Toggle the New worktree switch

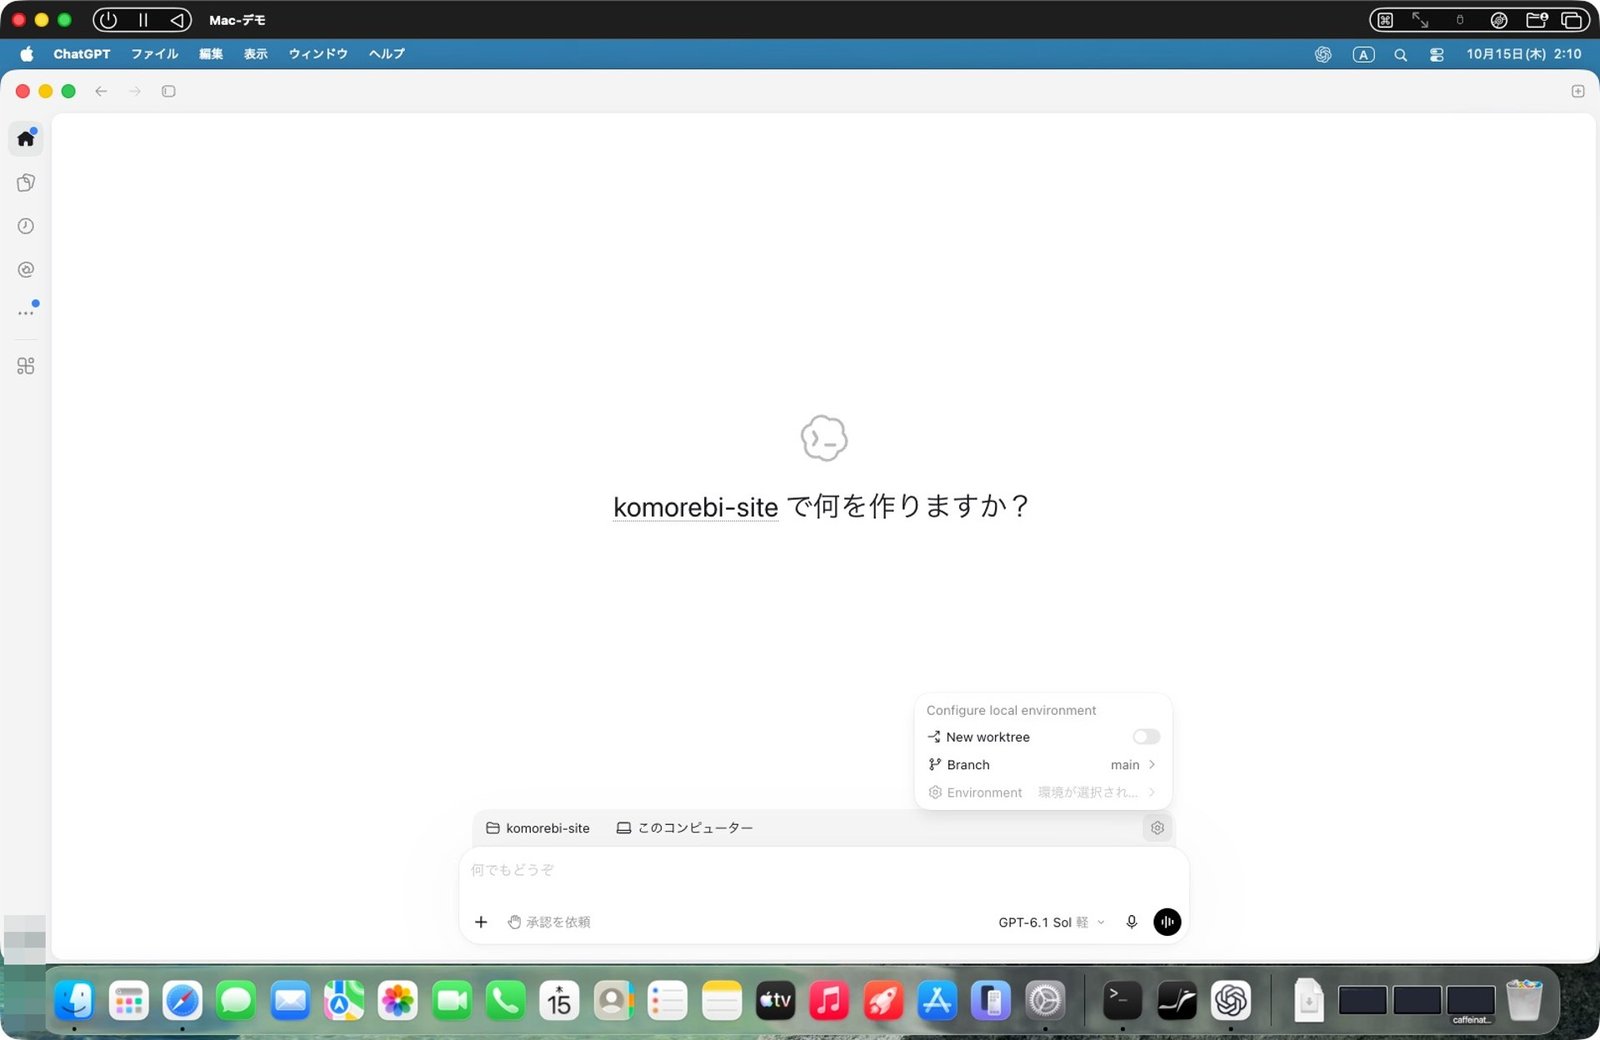click(x=1146, y=737)
